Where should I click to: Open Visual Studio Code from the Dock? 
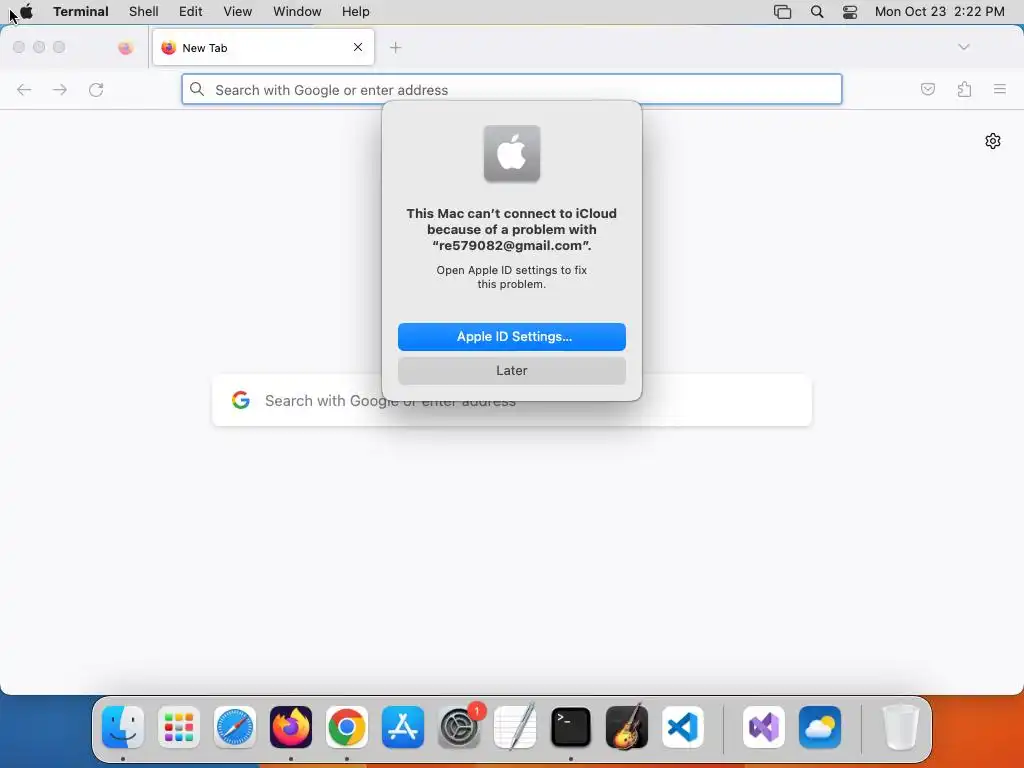(x=683, y=727)
